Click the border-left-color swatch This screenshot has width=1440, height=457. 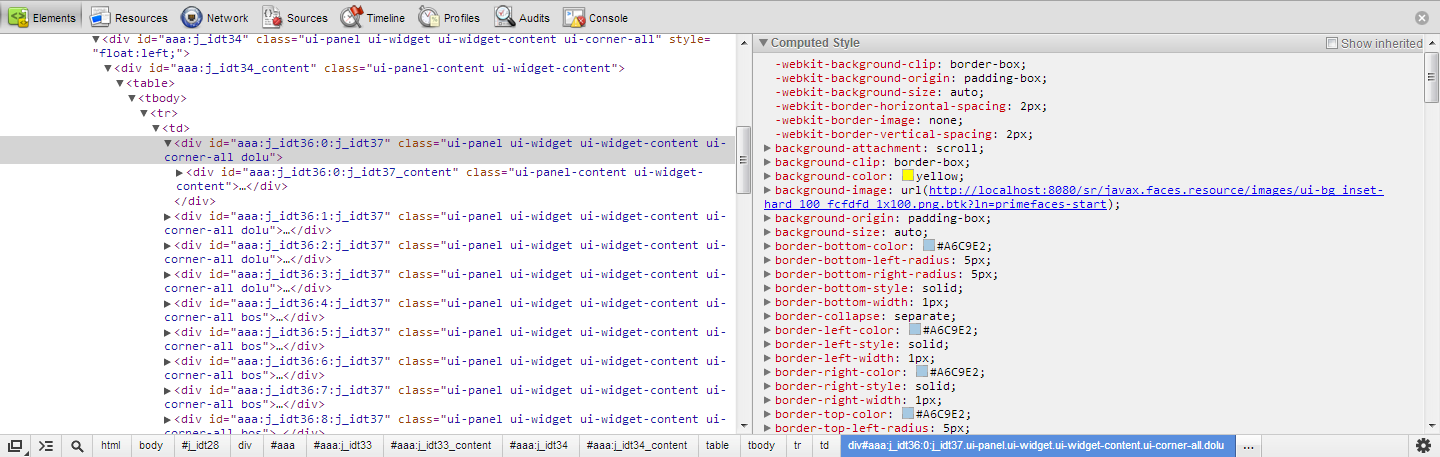coord(915,330)
